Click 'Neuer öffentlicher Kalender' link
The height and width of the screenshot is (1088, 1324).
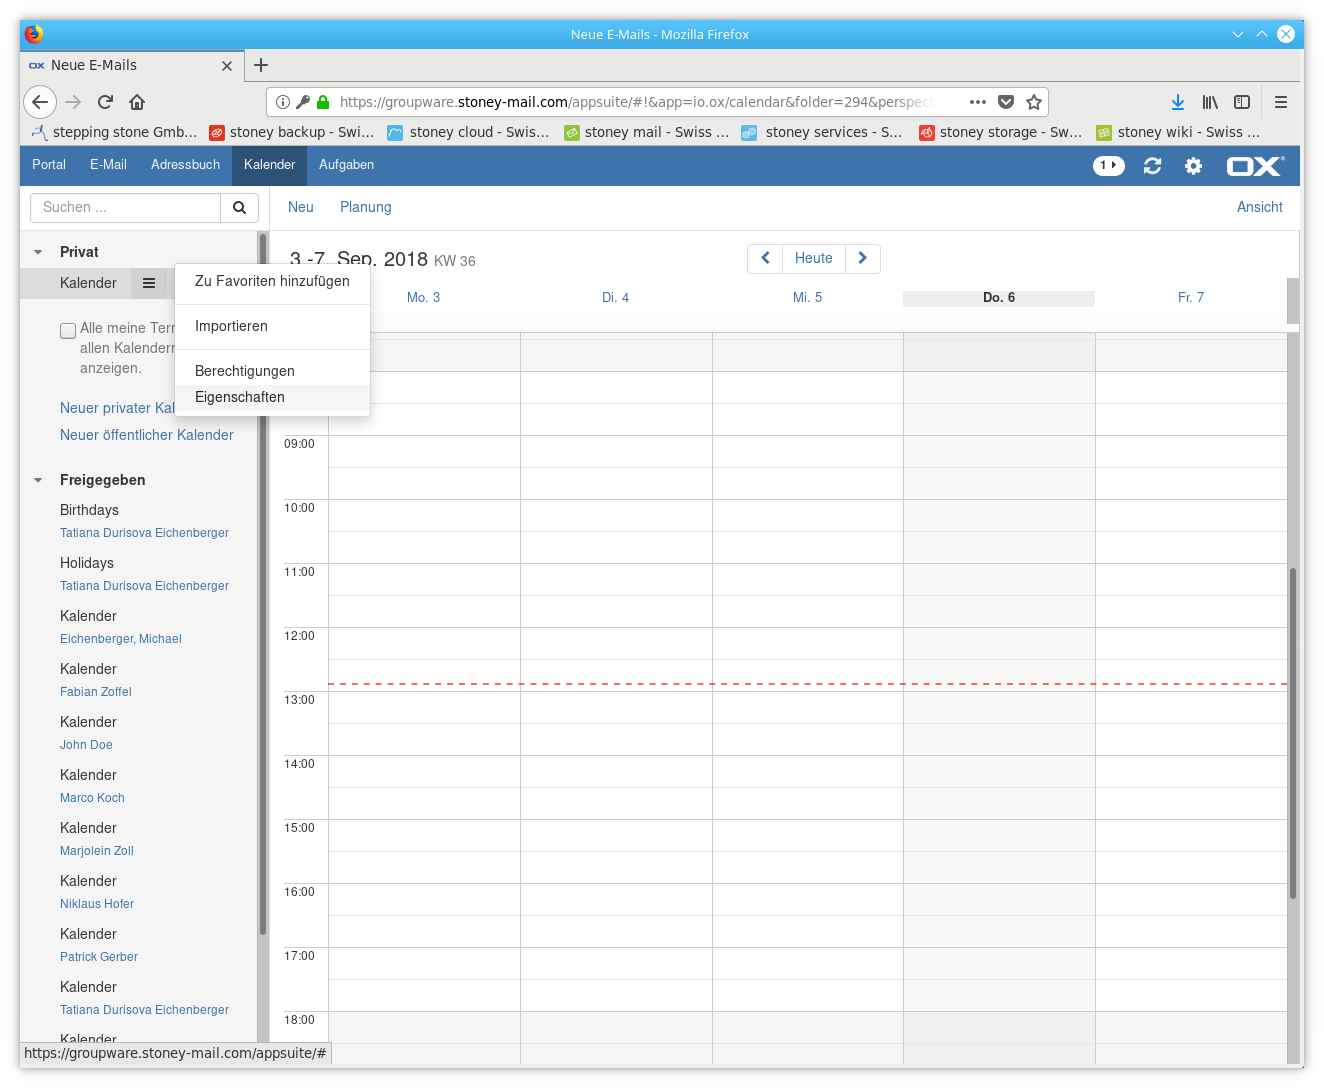click(x=147, y=435)
